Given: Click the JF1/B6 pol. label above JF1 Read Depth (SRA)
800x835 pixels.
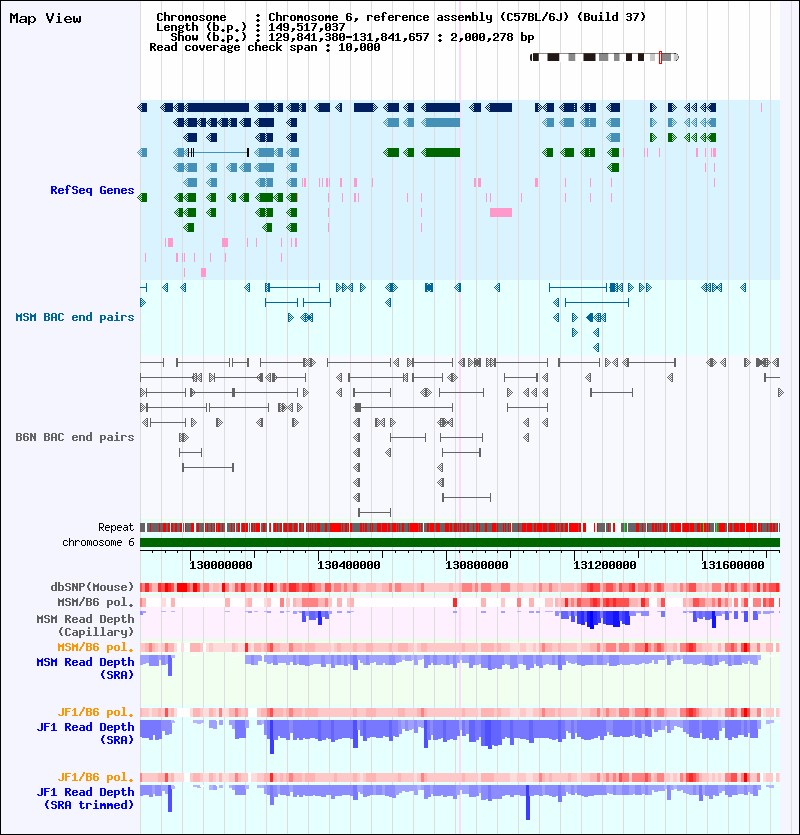Looking at the screenshot, I should (95, 713).
